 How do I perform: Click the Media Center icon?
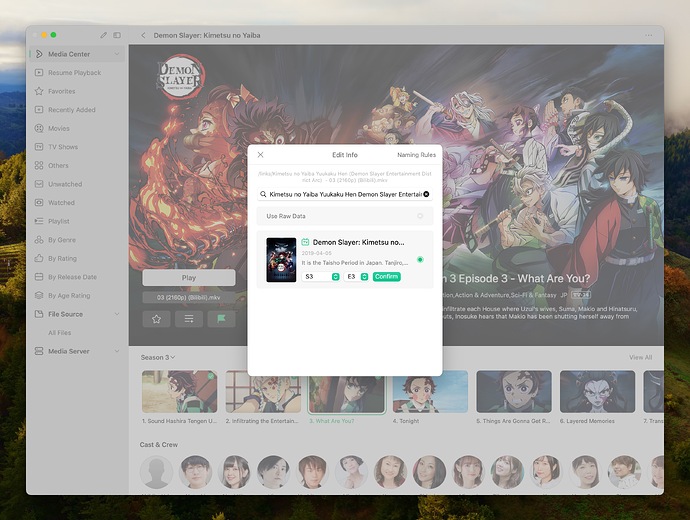(39, 54)
